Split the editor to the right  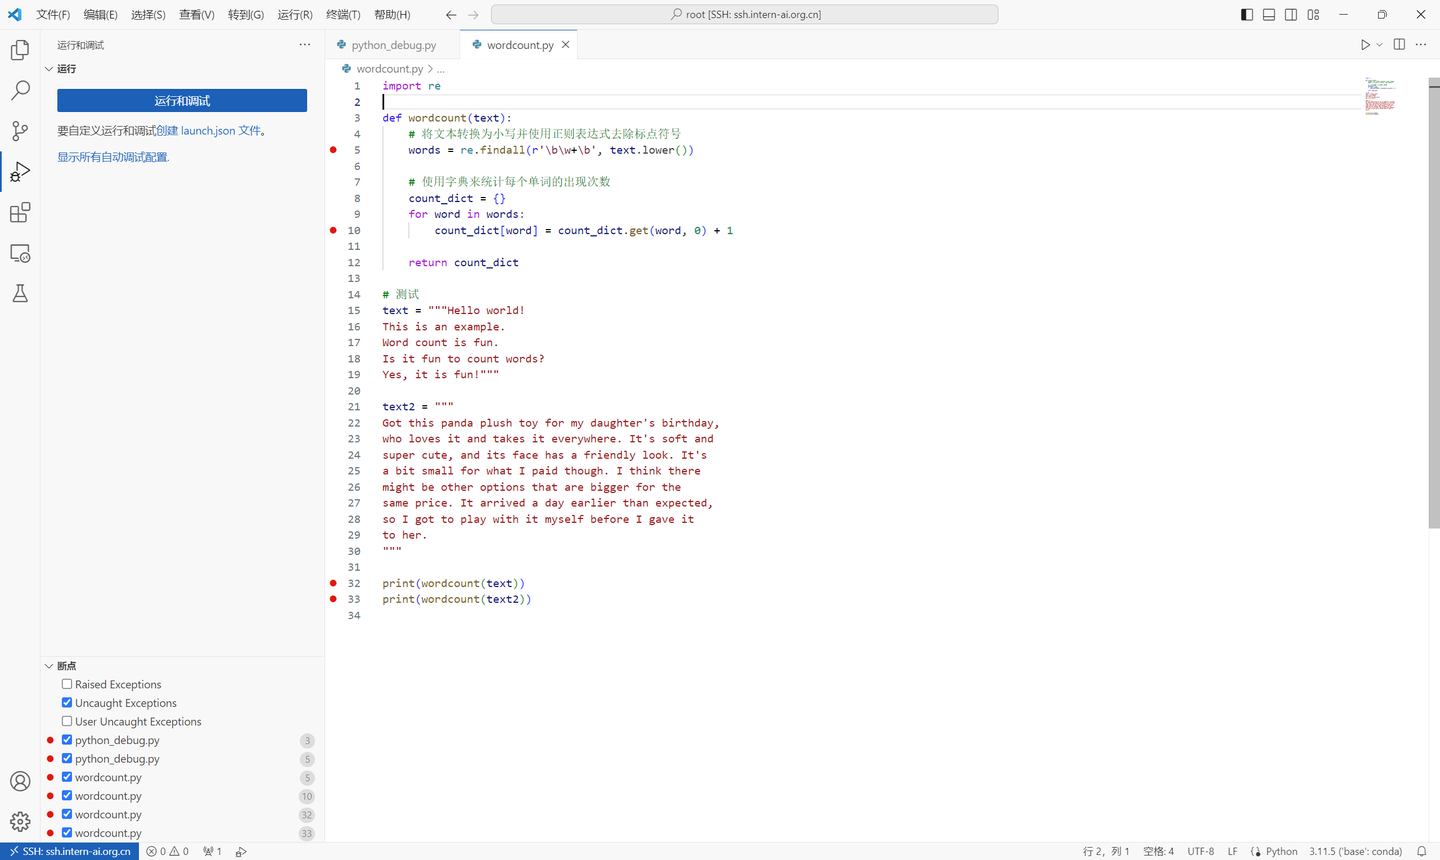(x=1399, y=45)
